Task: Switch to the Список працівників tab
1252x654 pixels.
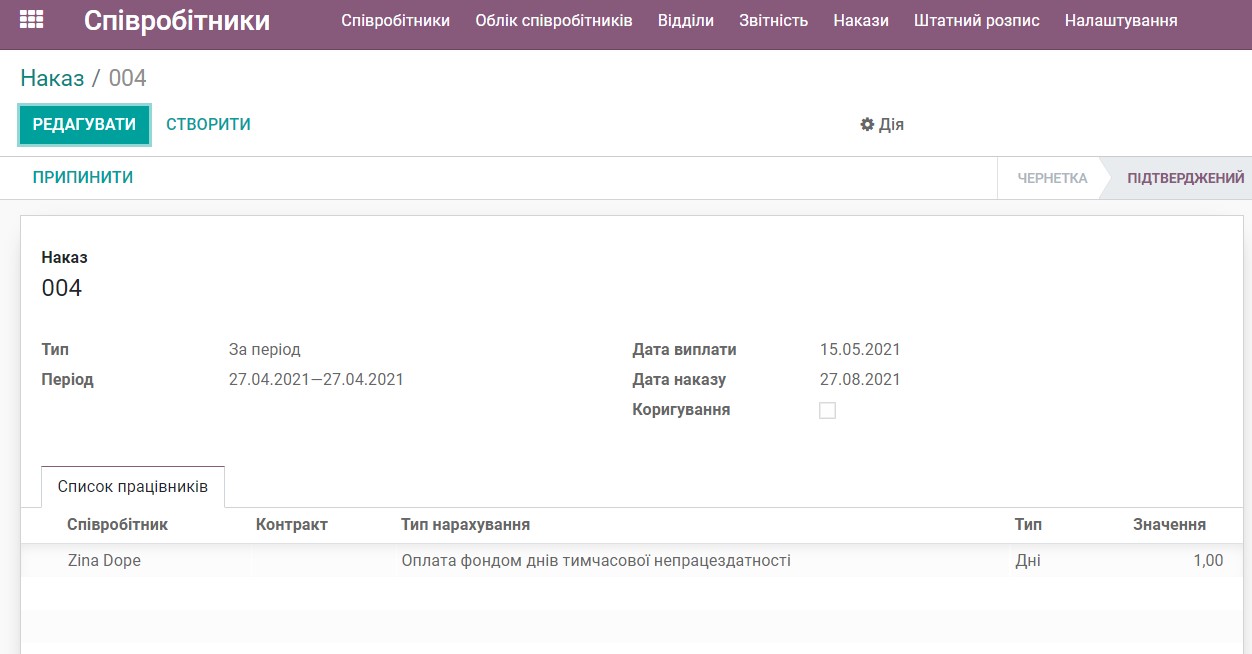Action: point(132,487)
